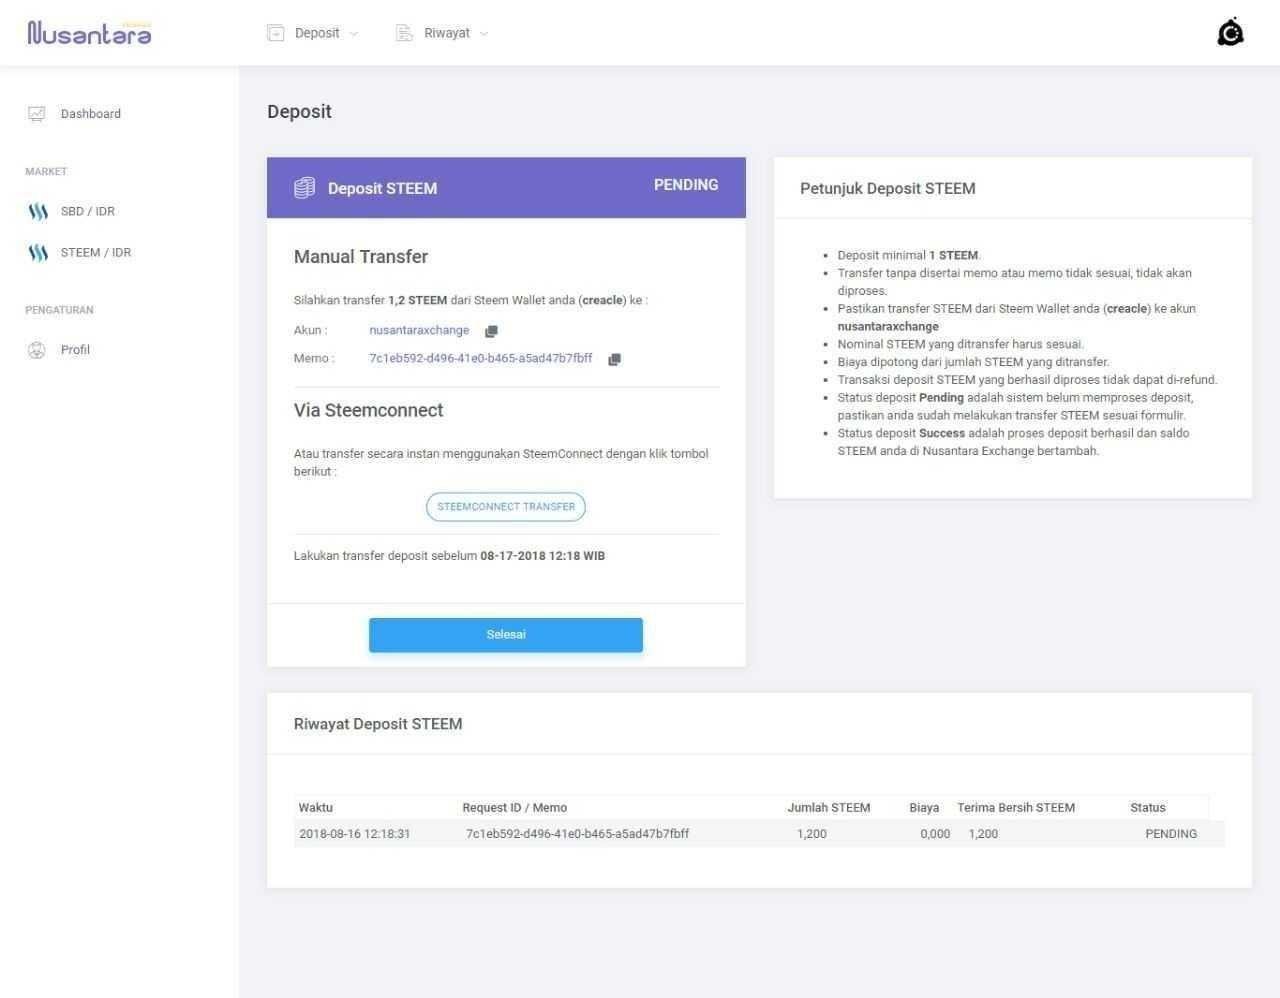Viewport: 1280px width, 998px height.
Task: Click the Profil user icon
Action: [37, 350]
